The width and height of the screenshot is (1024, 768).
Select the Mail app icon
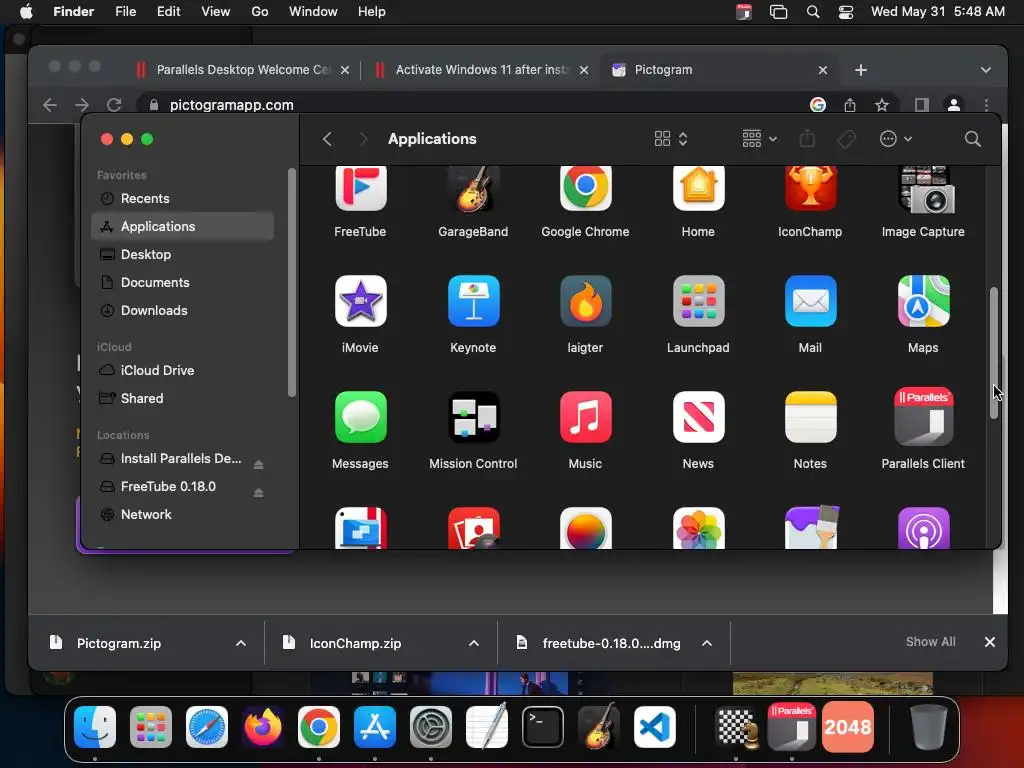click(x=810, y=301)
